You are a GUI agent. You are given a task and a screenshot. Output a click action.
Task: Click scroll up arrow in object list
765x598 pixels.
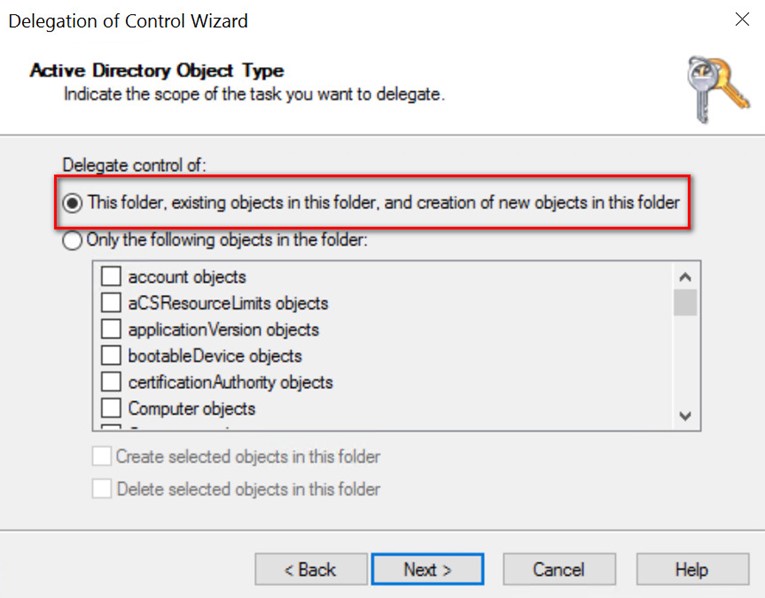pos(685,277)
